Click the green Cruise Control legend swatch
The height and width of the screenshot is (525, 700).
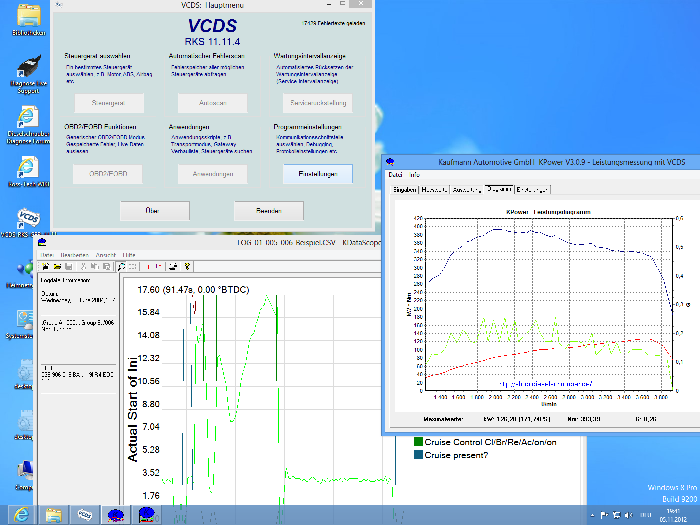(x=418, y=442)
